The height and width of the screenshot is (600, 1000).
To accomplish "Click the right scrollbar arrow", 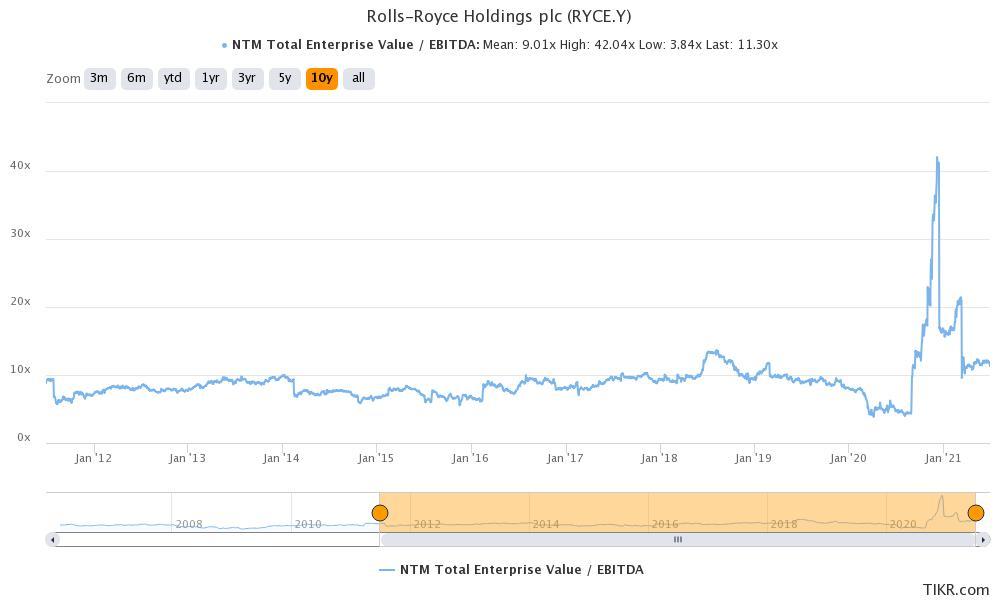I will [x=982, y=539].
